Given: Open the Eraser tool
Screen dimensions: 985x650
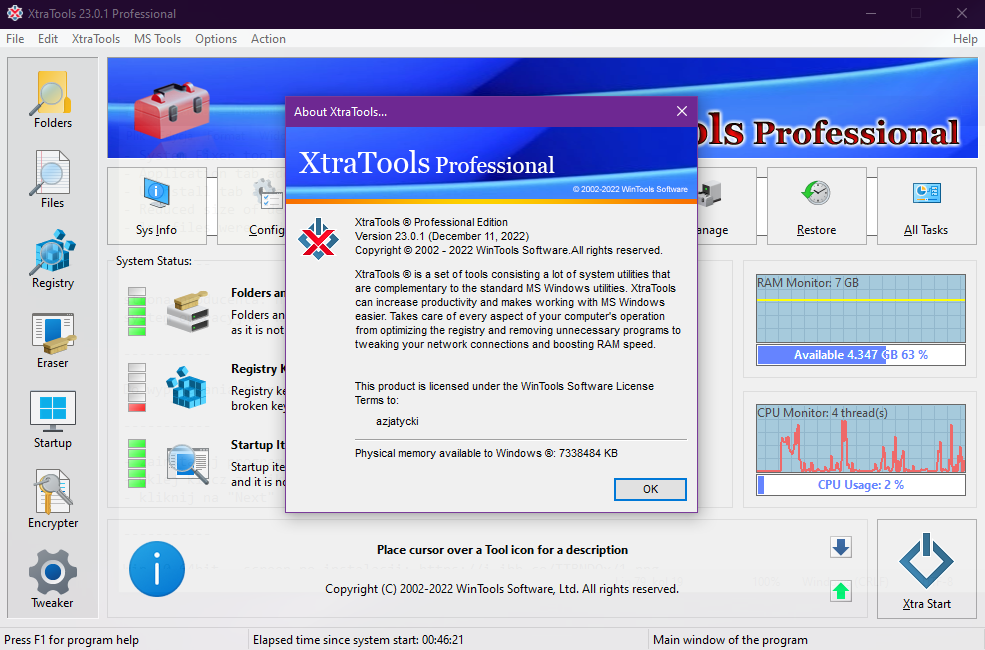Looking at the screenshot, I should pyautogui.click(x=53, y=339).
